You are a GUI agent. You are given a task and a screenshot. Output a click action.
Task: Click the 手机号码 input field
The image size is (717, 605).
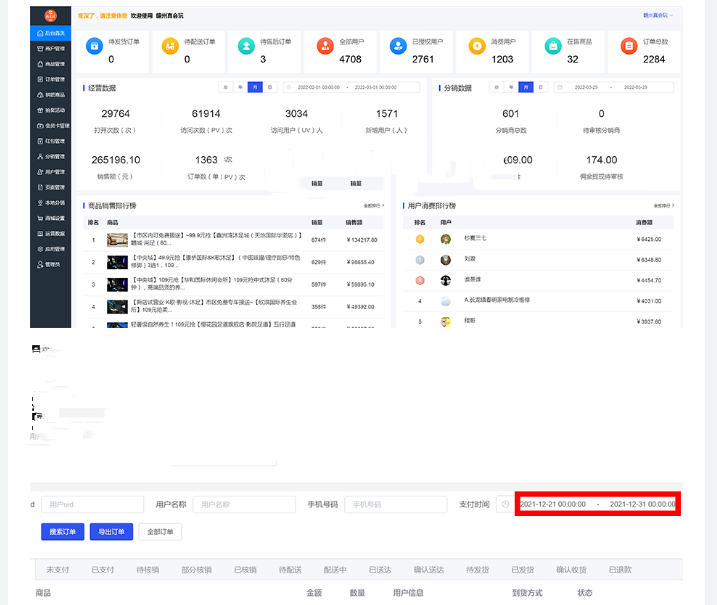coord(395,505)
